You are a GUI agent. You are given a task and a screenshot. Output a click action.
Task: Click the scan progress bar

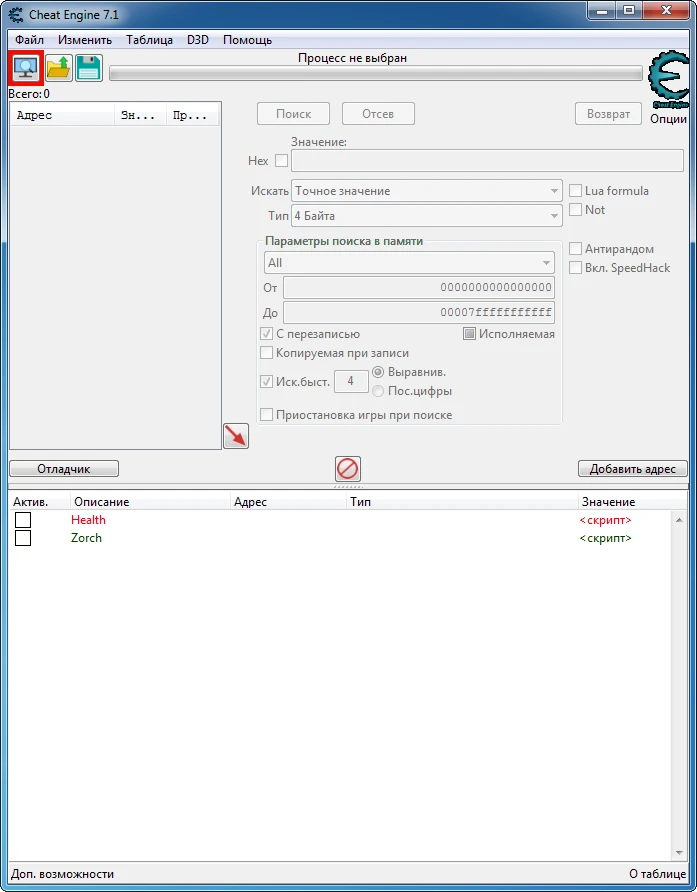pos(376,73)
